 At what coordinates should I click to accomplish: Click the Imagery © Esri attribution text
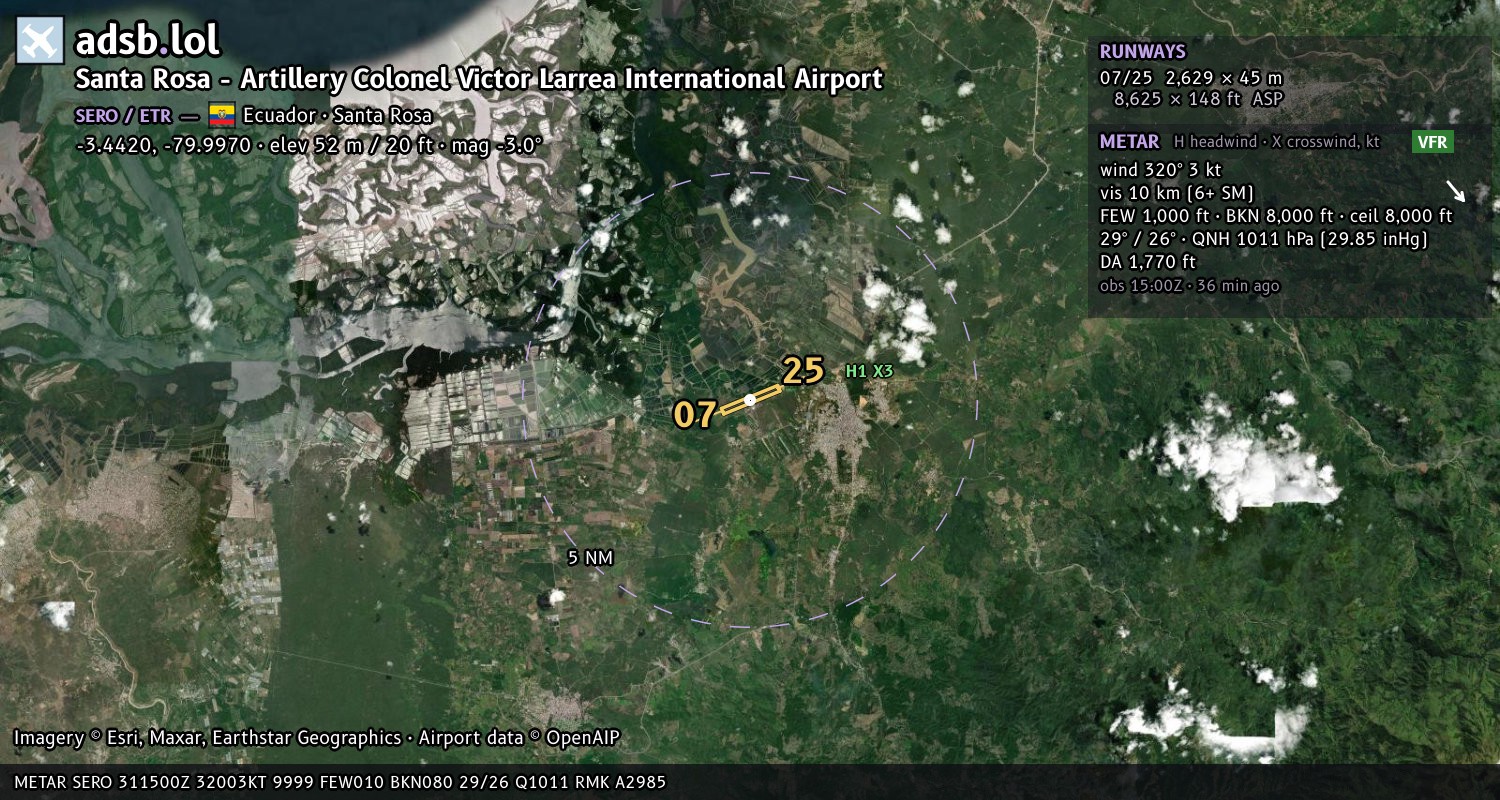coord(317,738)
